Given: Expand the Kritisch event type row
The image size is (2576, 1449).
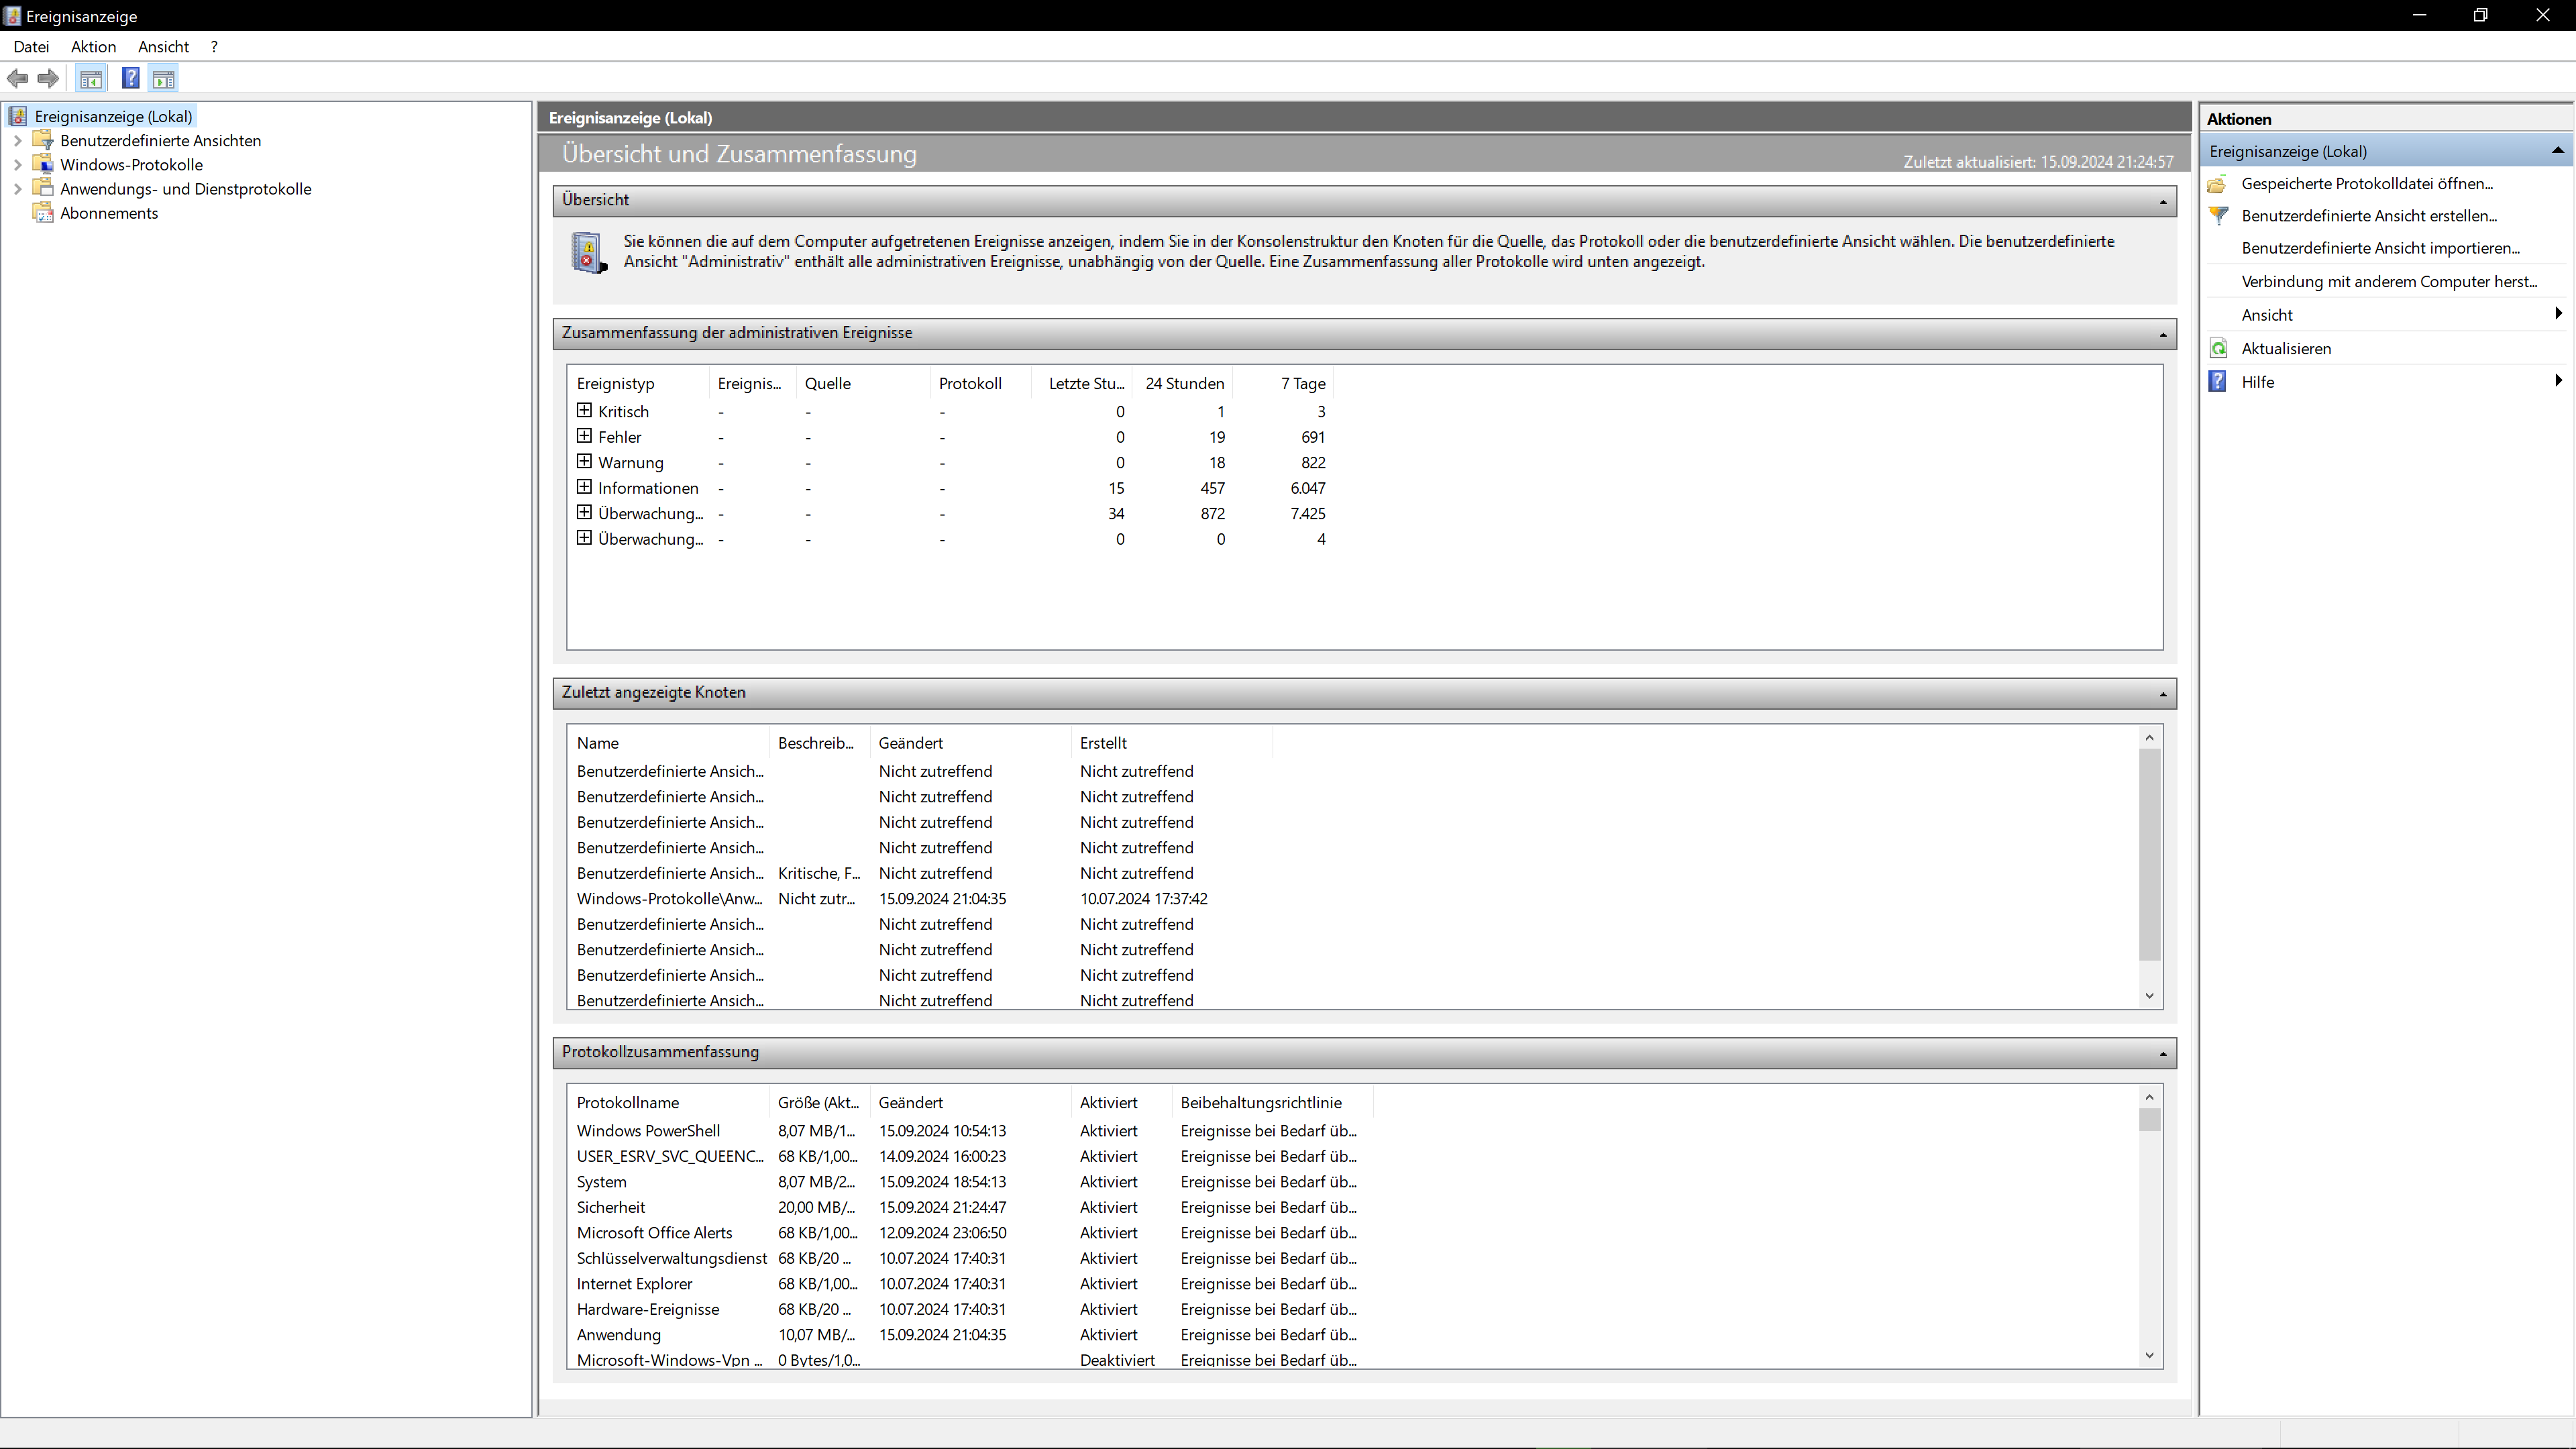Looking at the screenshot, I should pos(584,410).
